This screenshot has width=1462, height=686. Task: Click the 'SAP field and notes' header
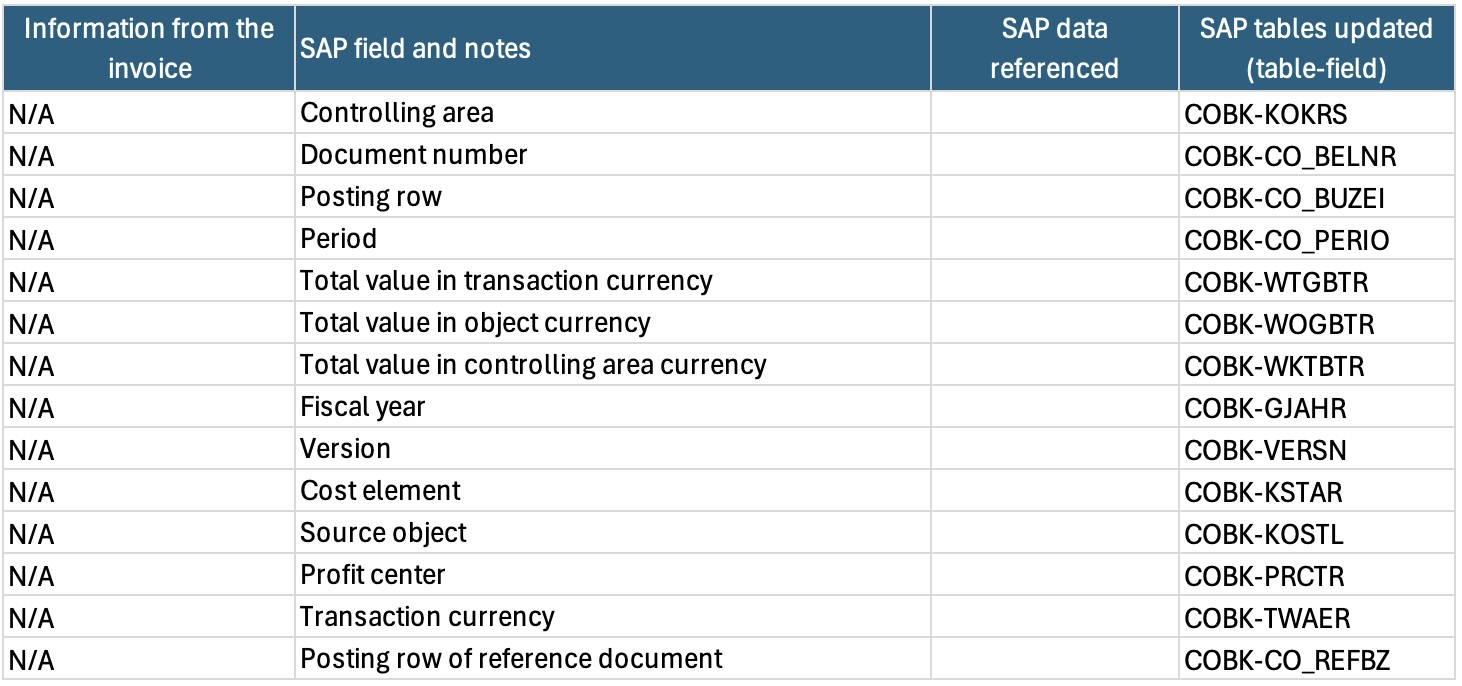613,48
